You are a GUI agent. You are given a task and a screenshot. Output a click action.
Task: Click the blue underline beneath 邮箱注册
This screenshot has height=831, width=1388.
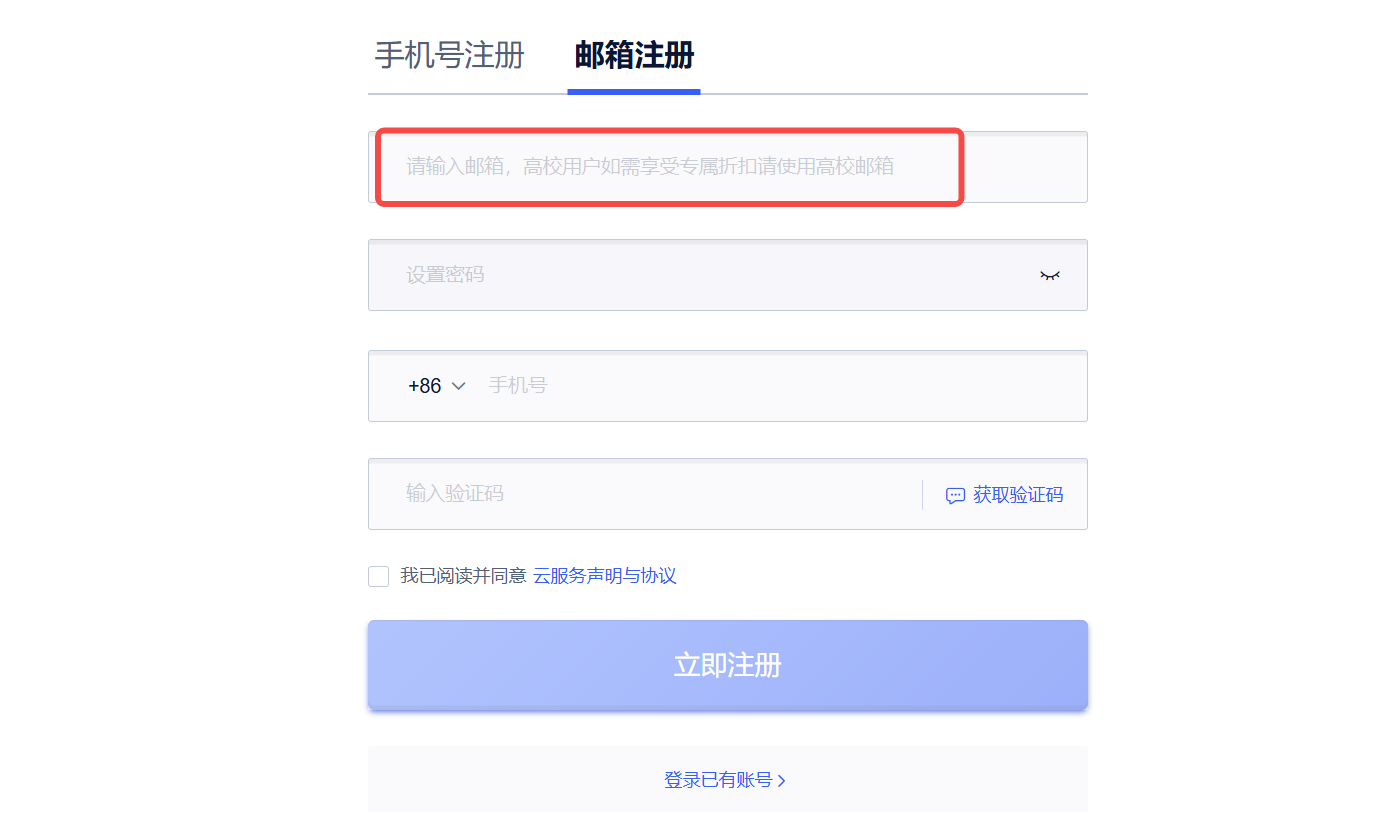click(x=634, y=91)
